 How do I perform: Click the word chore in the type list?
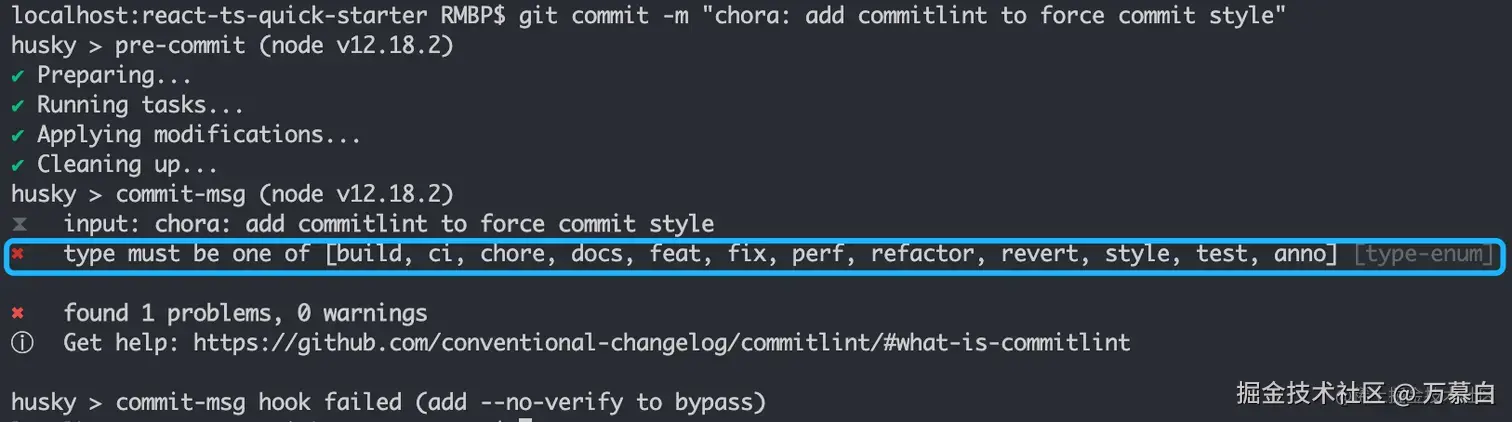click(x=512, y=254)
